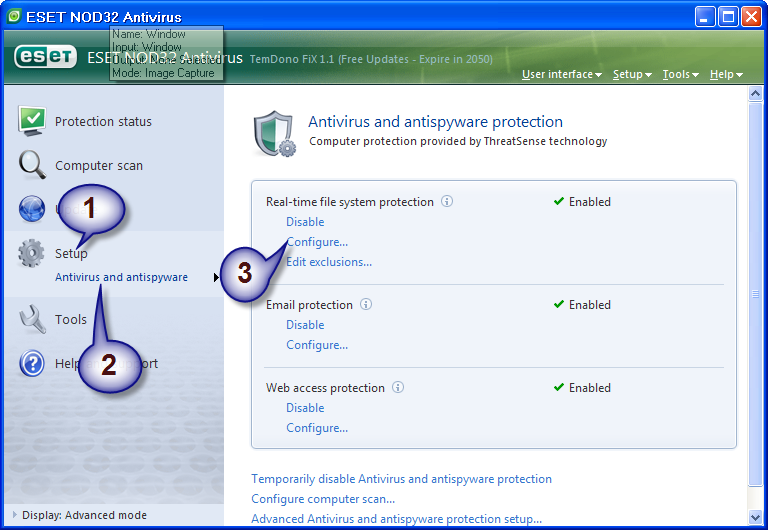Click the Update globe icon
Viewport: 768px width, 530px height.
click(32, 209)
